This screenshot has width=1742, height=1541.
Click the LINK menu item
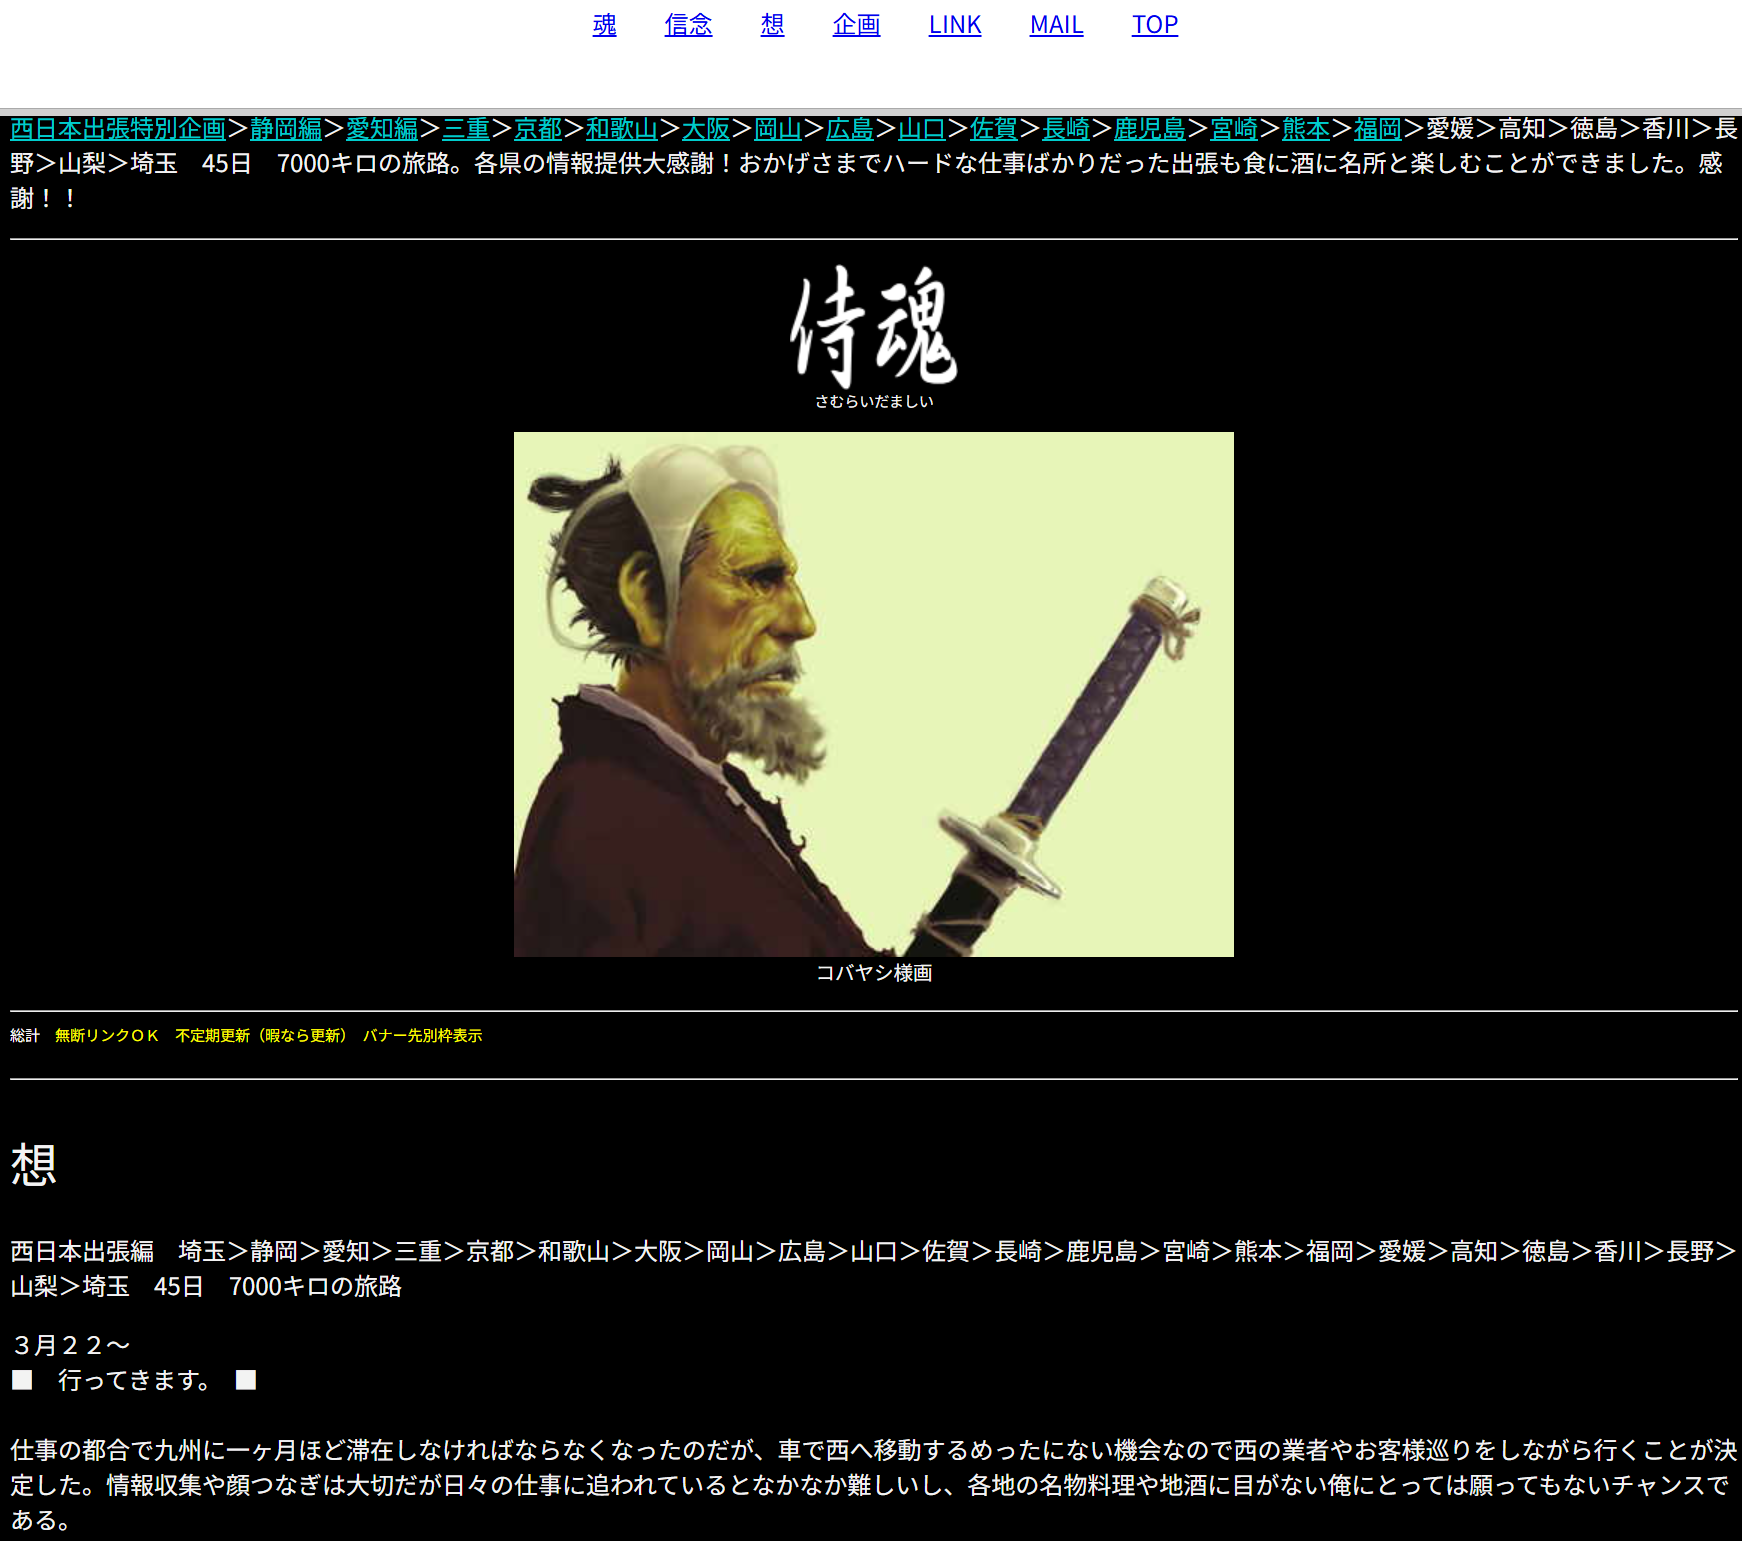954,25
